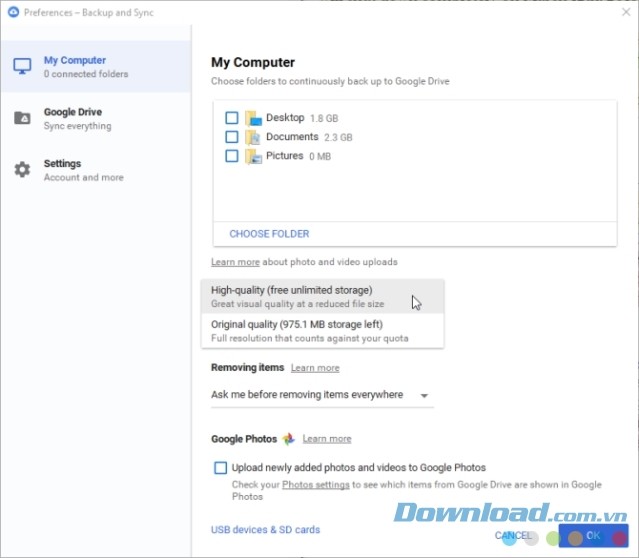
Task: Confirm with the OK button
Action: (593, 536)
